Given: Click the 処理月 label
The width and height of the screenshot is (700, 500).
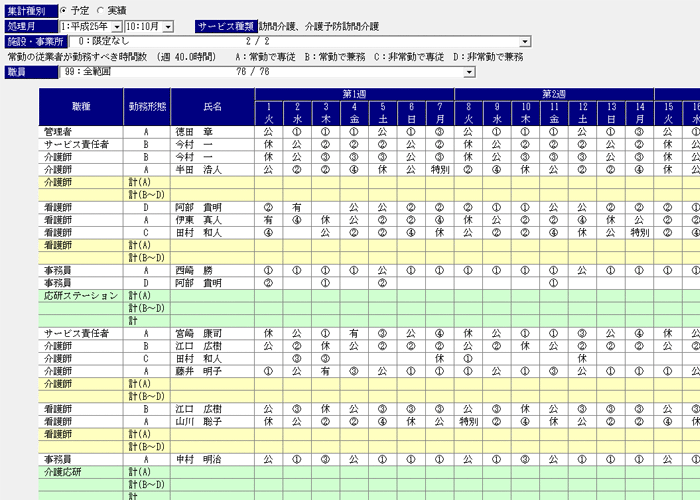Looking at the screenshot, I should coord(31,26).
